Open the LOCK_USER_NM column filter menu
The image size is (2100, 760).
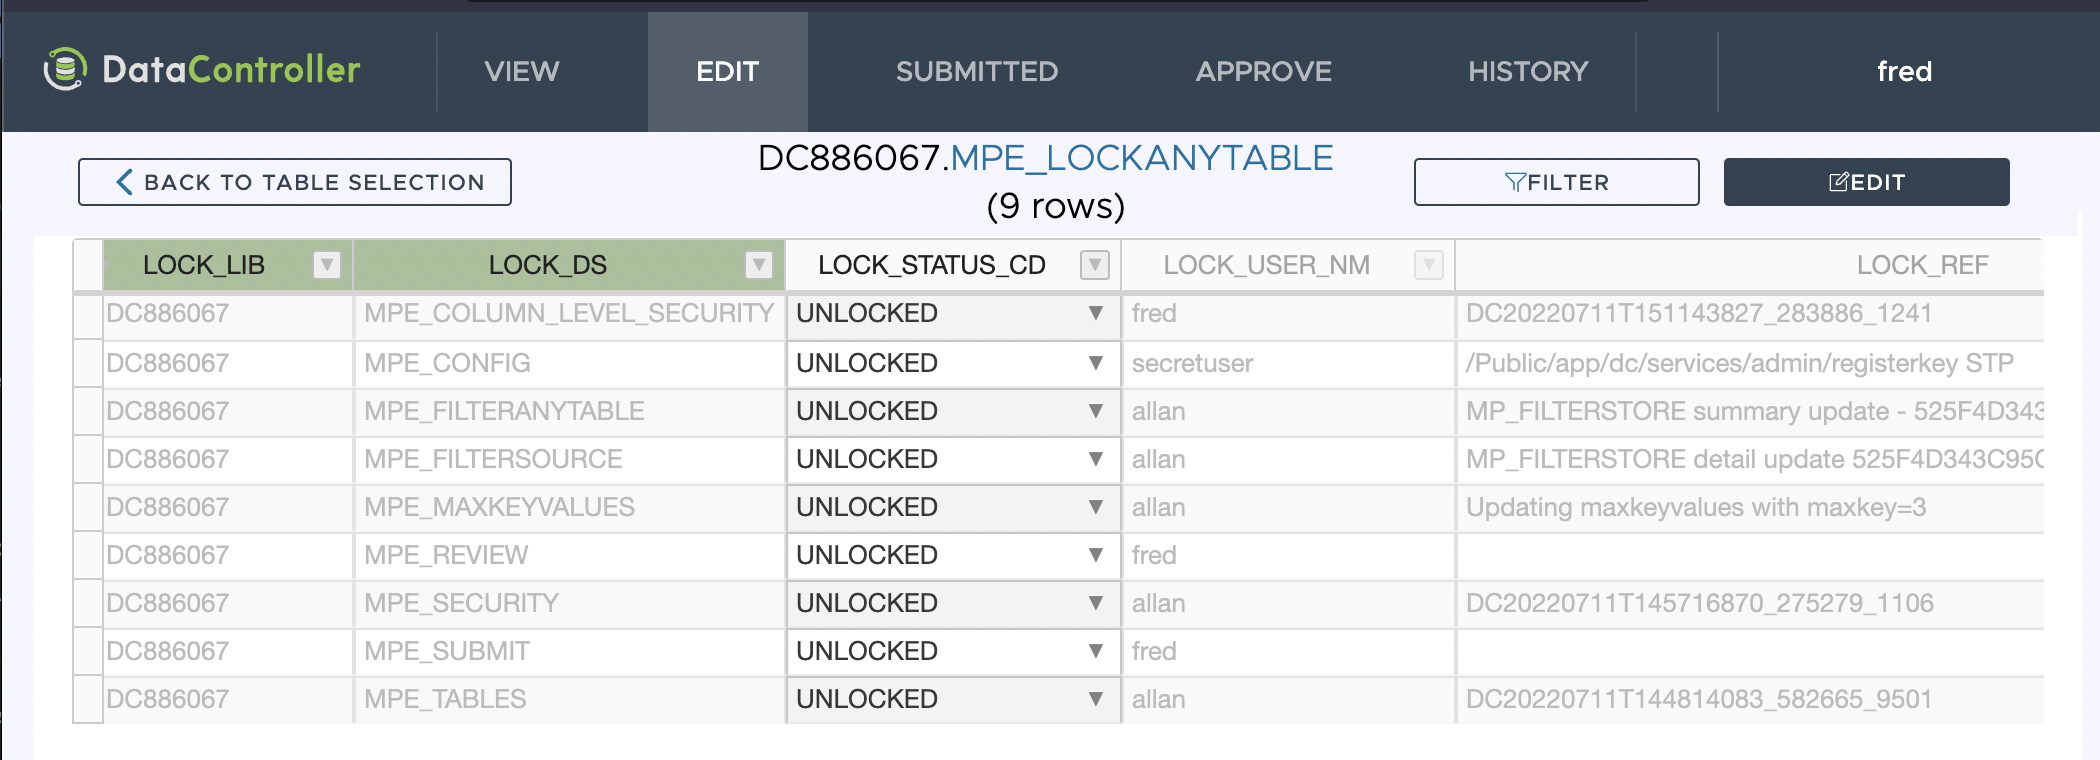pyautogui.click(x=1429, y=265)
